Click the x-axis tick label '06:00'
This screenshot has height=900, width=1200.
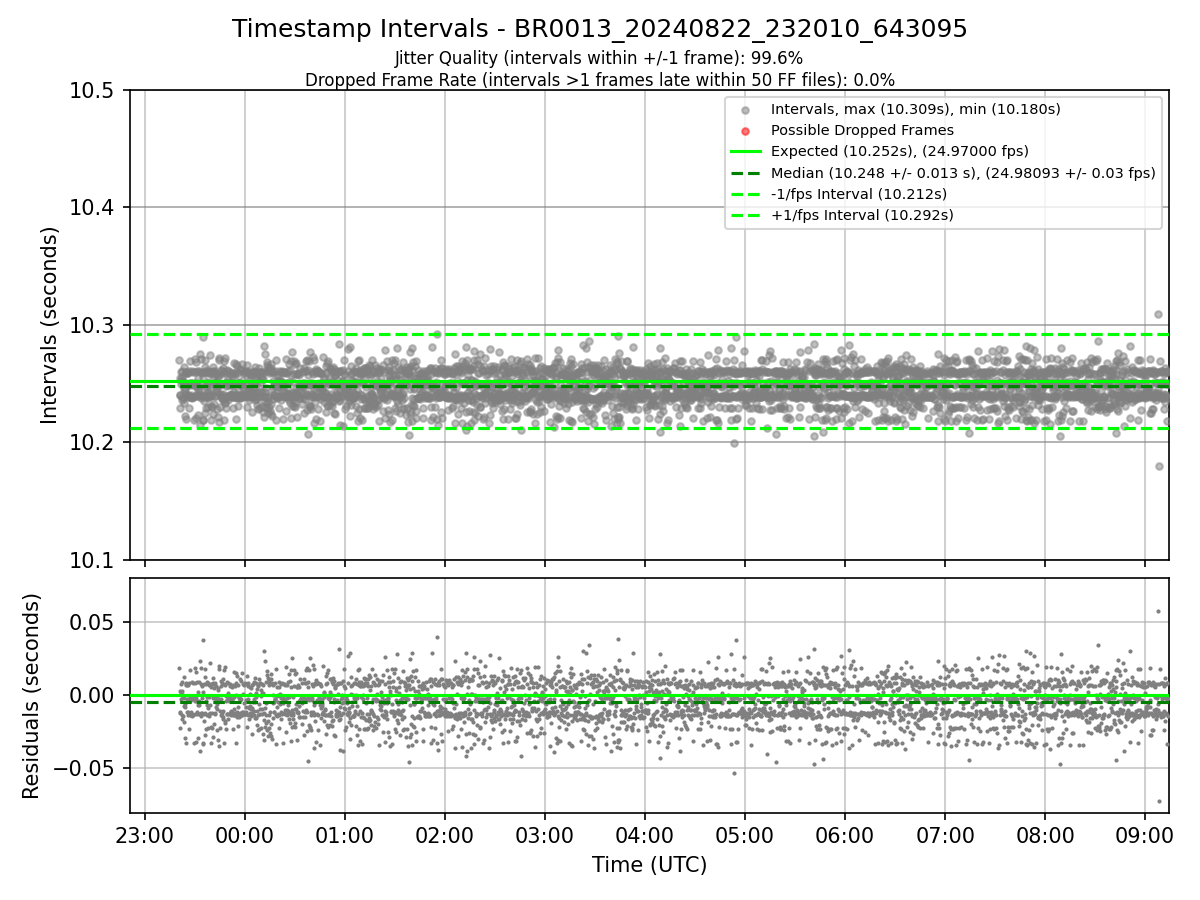point(845,834)
